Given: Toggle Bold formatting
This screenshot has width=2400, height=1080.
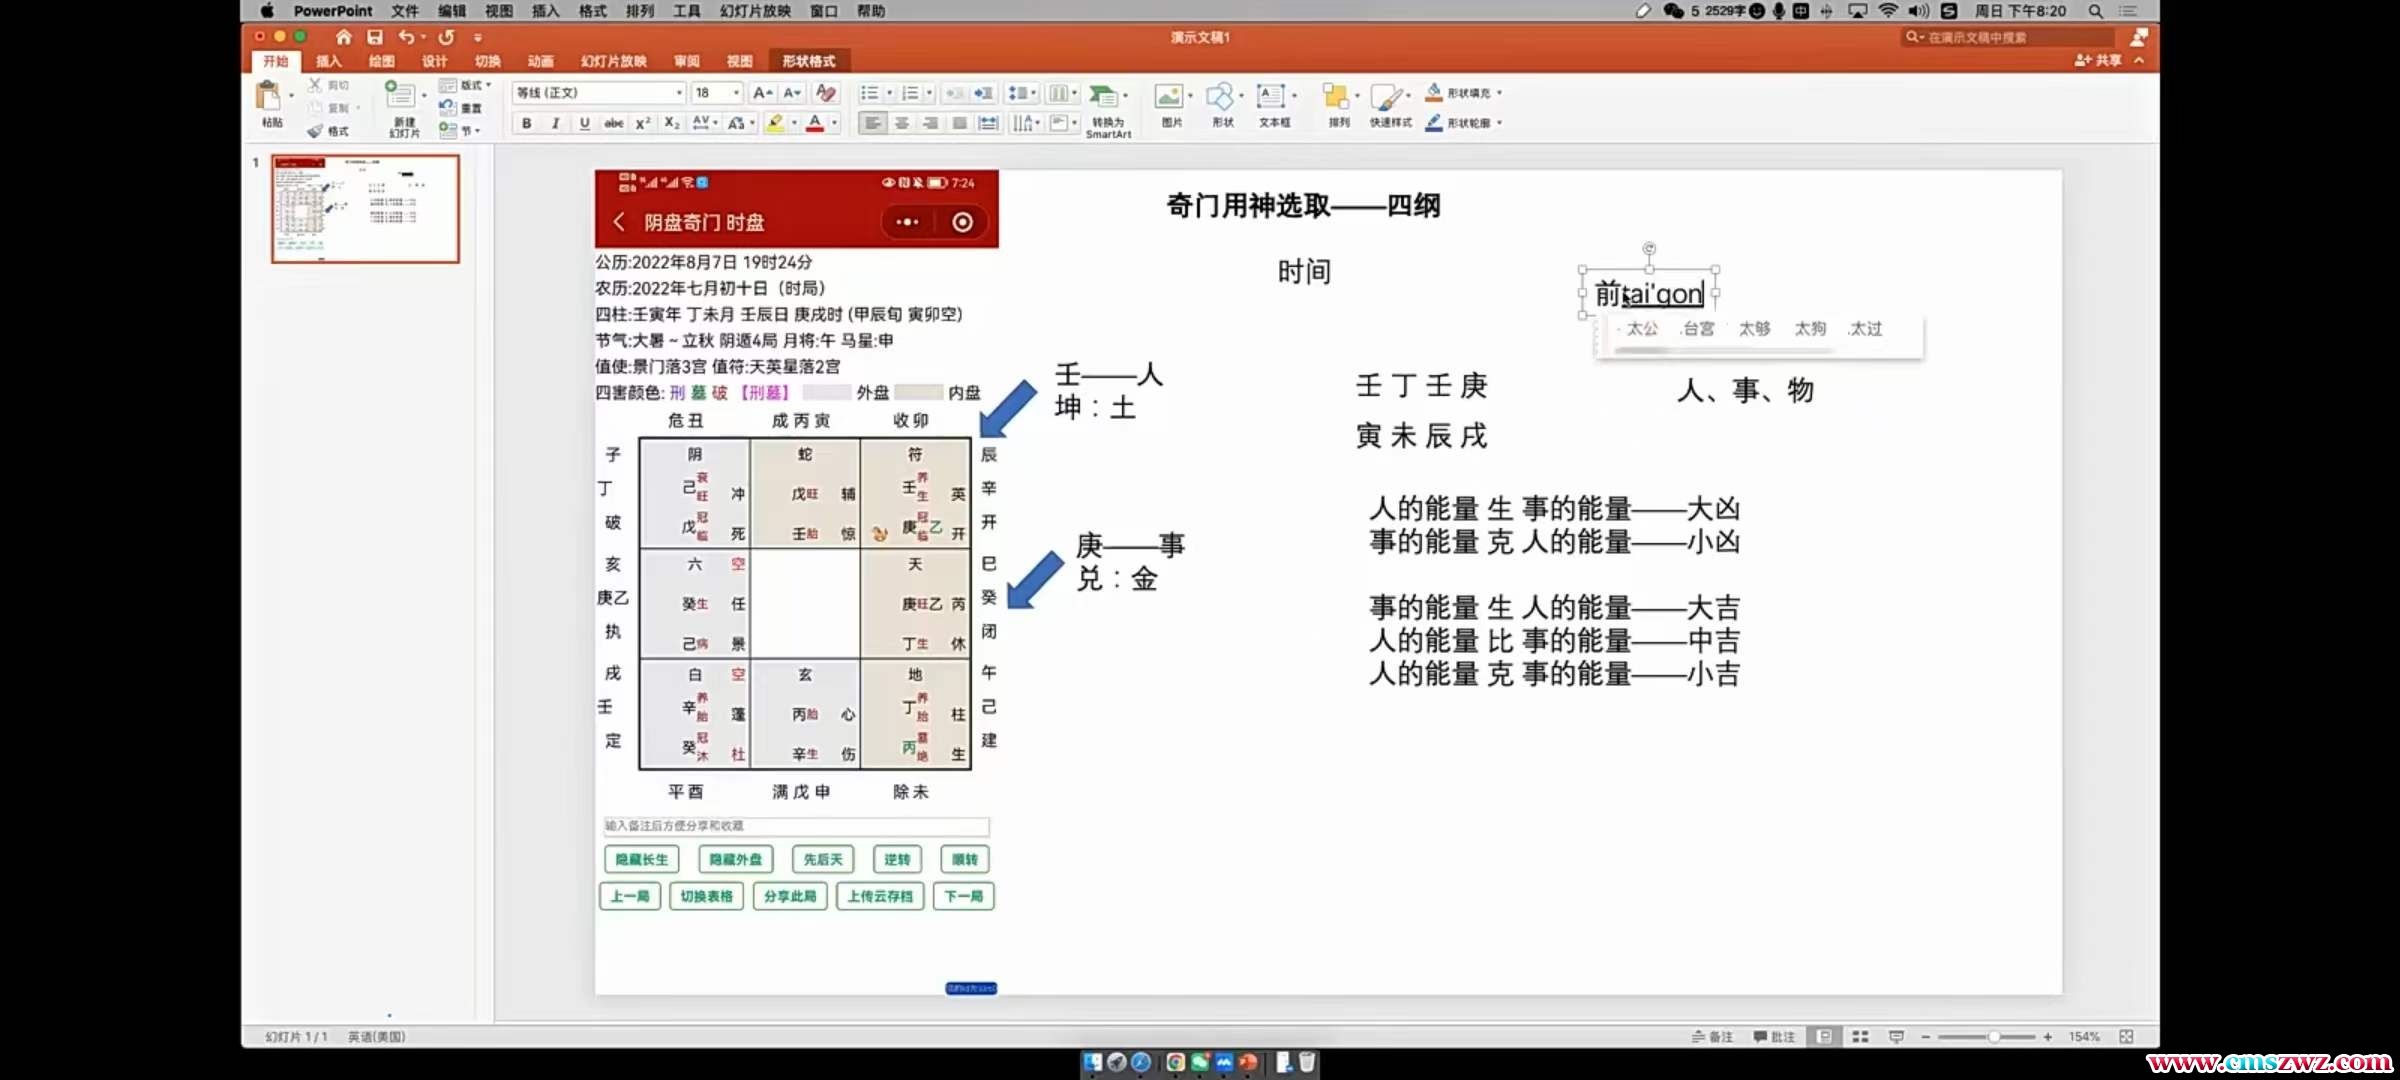Looking at the screenshot, I should (x=526, y=123).
